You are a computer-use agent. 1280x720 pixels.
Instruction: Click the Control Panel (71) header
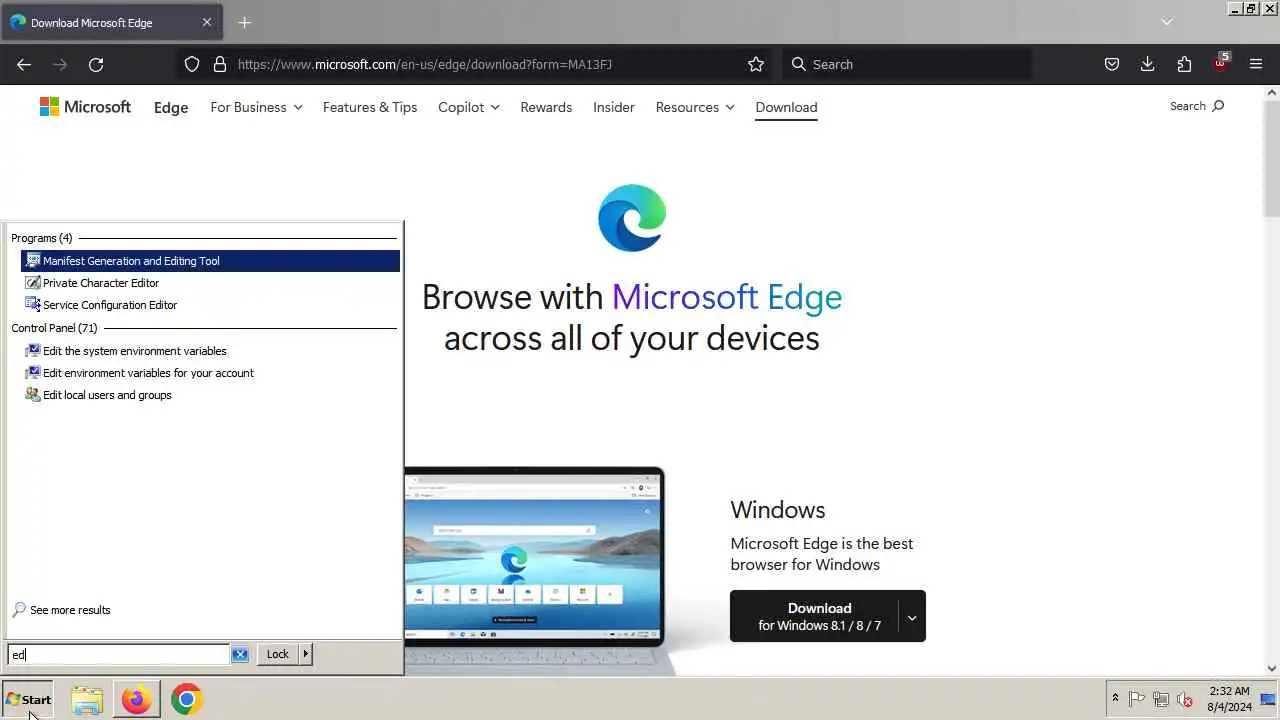[54, 328]
